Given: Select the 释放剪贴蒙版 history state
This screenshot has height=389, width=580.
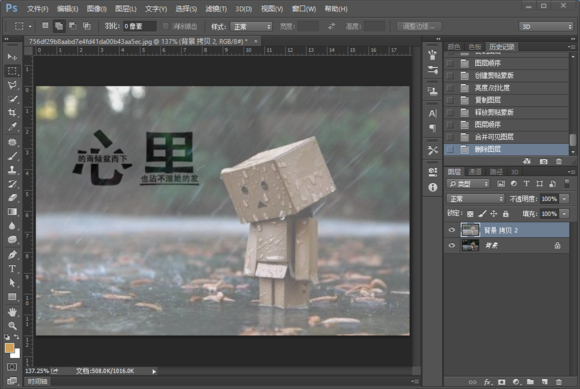Looking at the screenshot, I should (x=506, y=112).
